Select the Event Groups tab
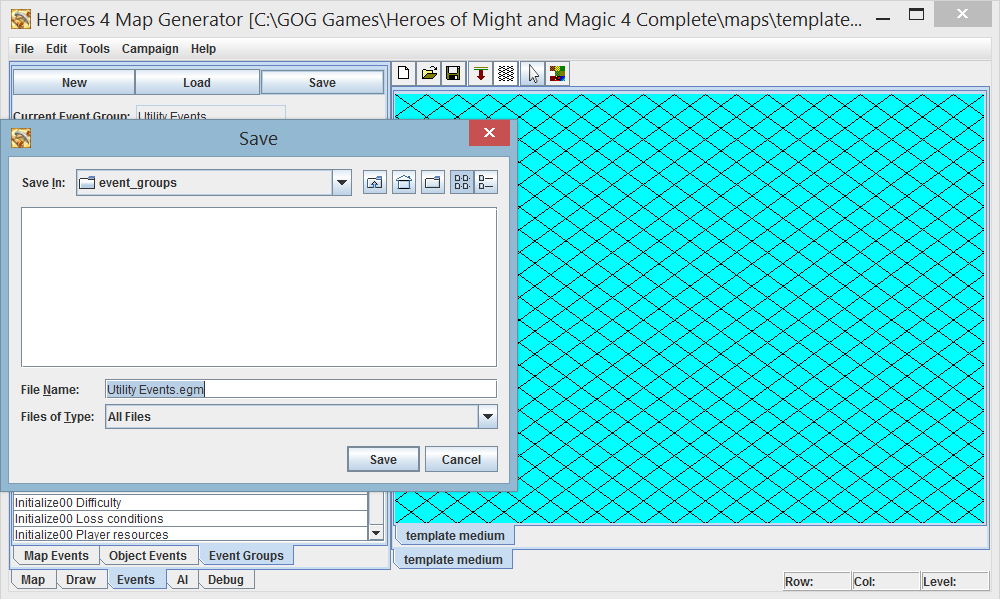1000x600 pixels. pyautogui.click(x=246, y=556)
